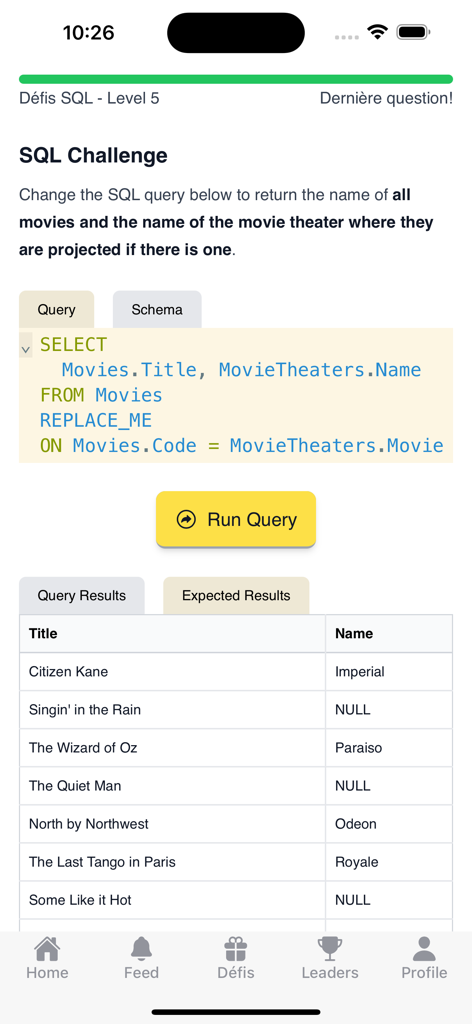Open the Défis gift icon

click(x=236, y=948)
